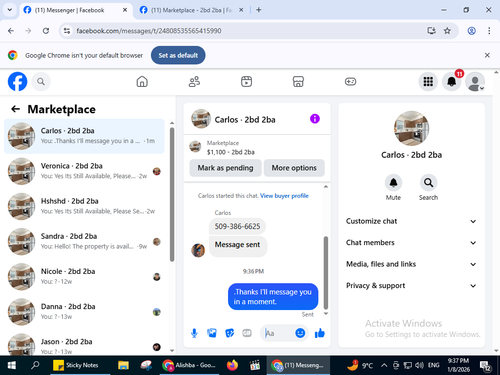Open the Chrome profile icon

472,31
